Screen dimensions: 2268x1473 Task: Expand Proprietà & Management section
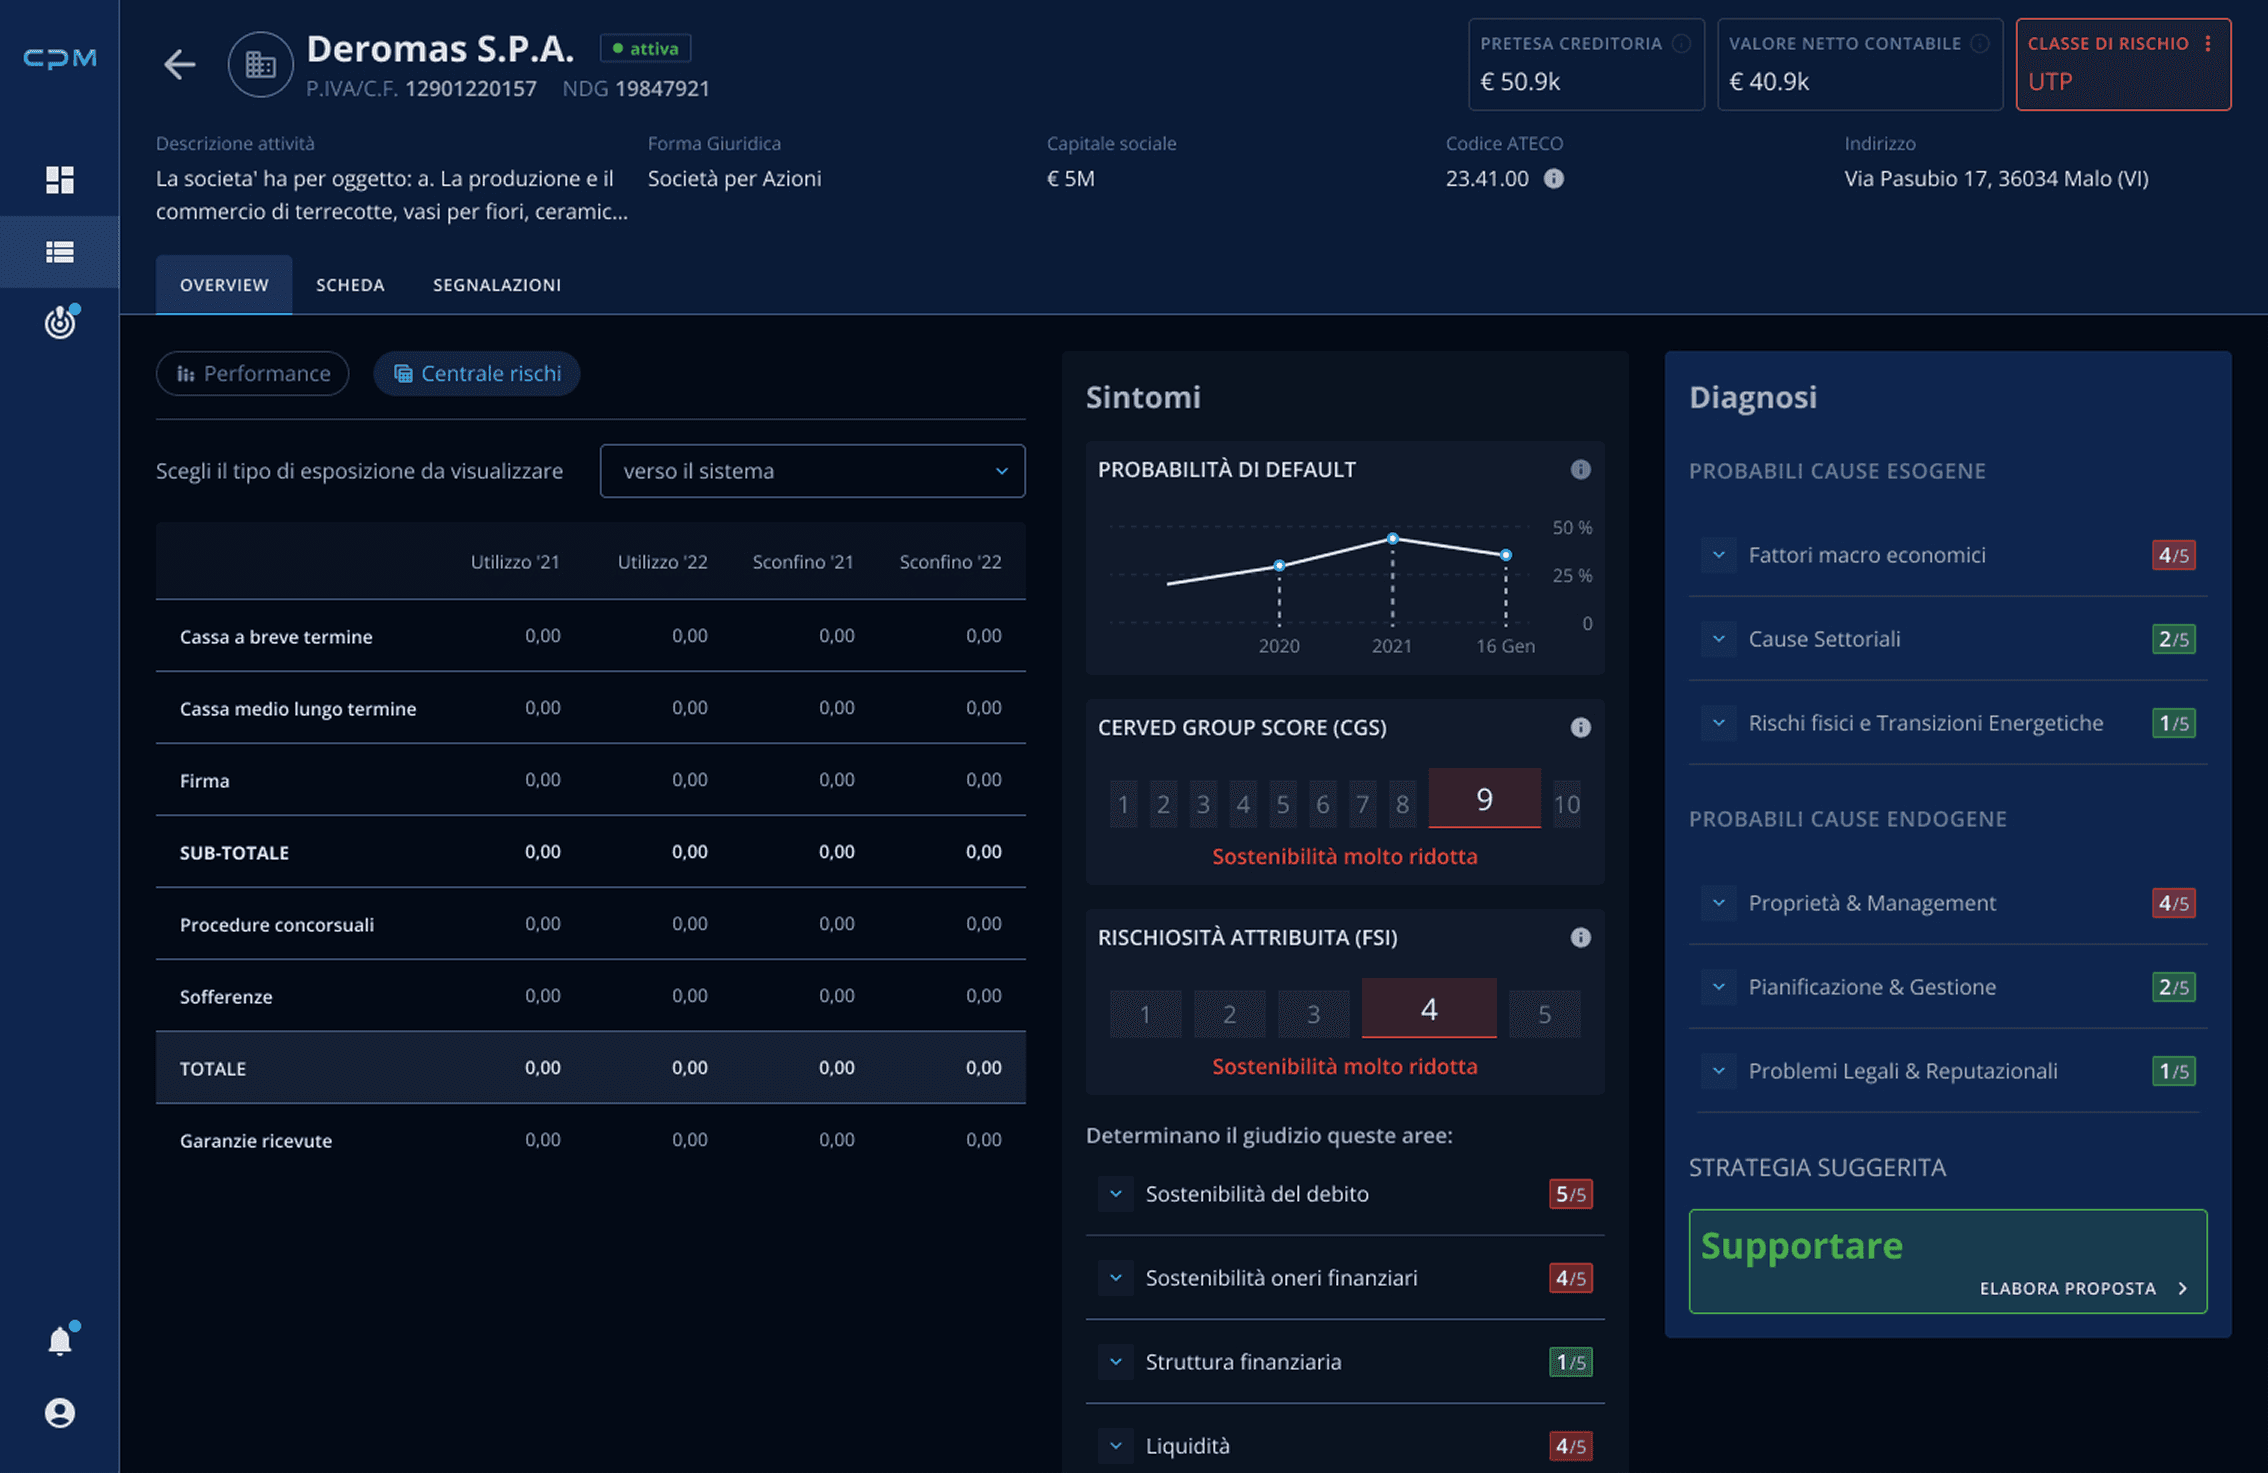(x=1718, y=902)
